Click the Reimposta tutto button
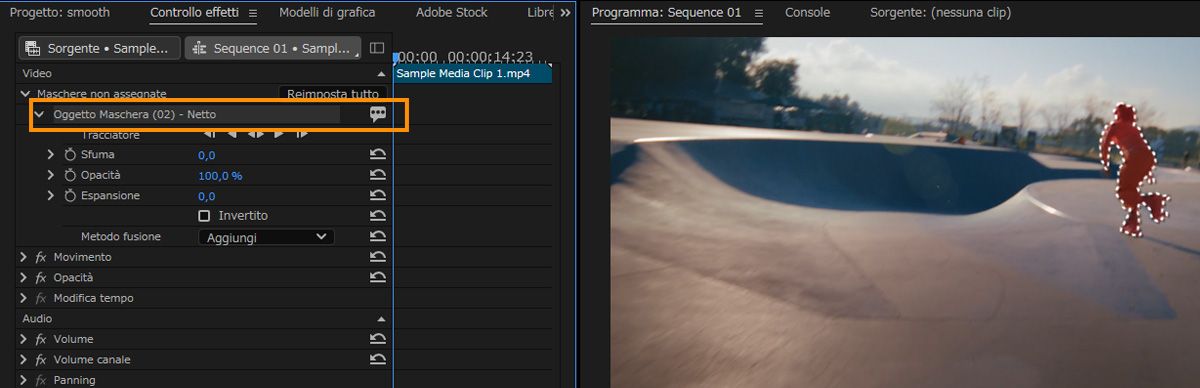 (x=332, y=93)
